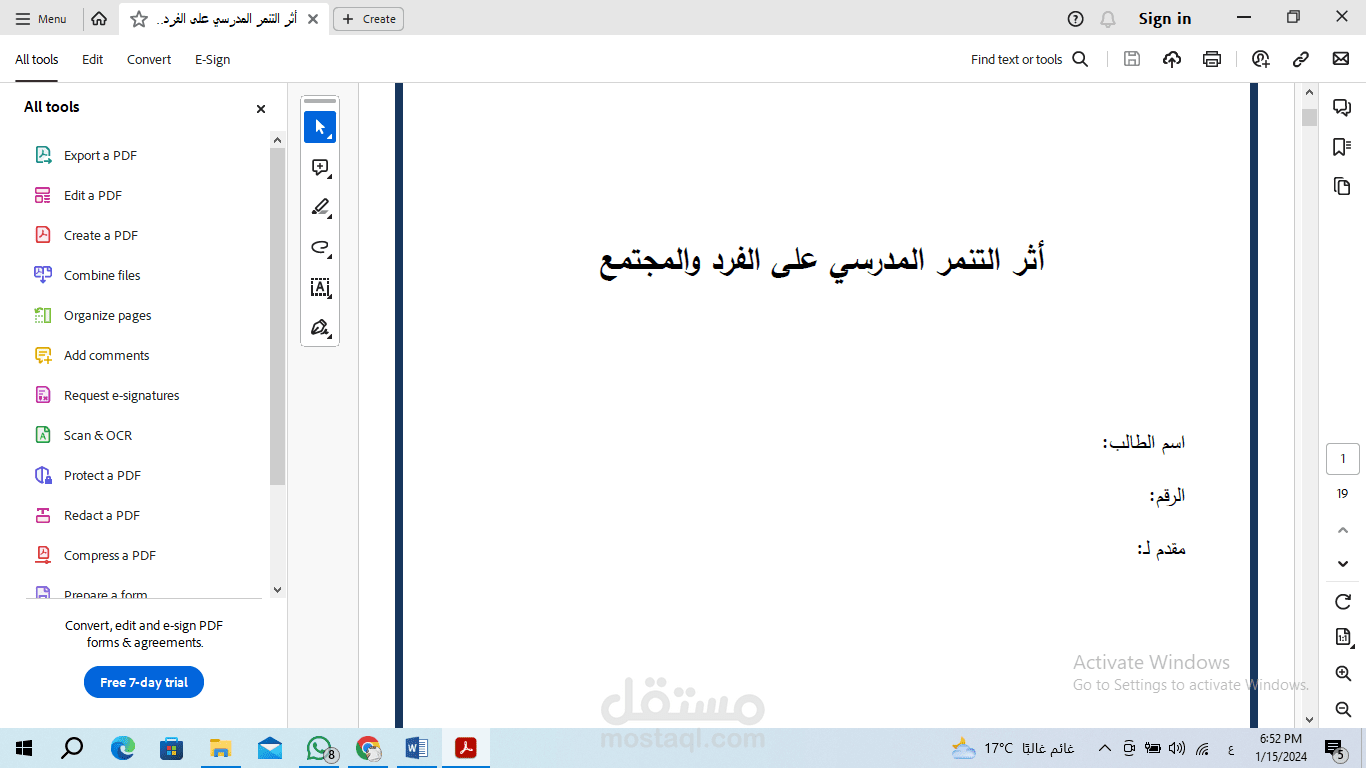Choose the Fill & Sign pen tool

320,328
